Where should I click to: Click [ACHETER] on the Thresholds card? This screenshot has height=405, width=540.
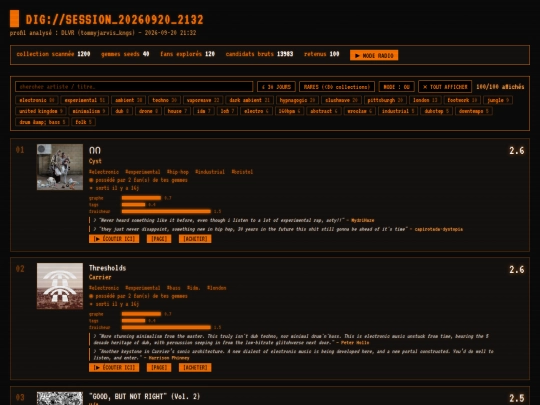195,367
